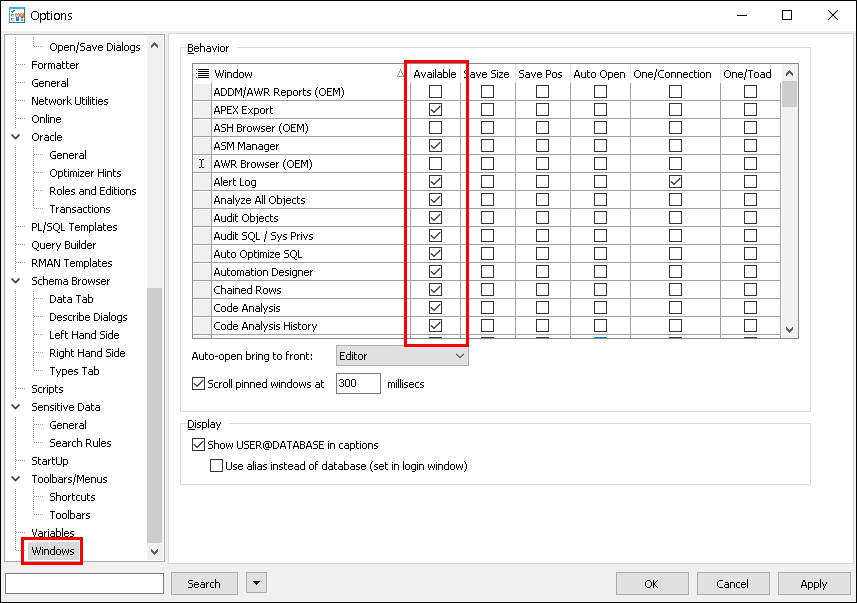Image resolution: width=857 pixels, height=603 pixels.
Task: Click the row indicator beside AWR Browser (OEM)
Action: pos(202,164)
